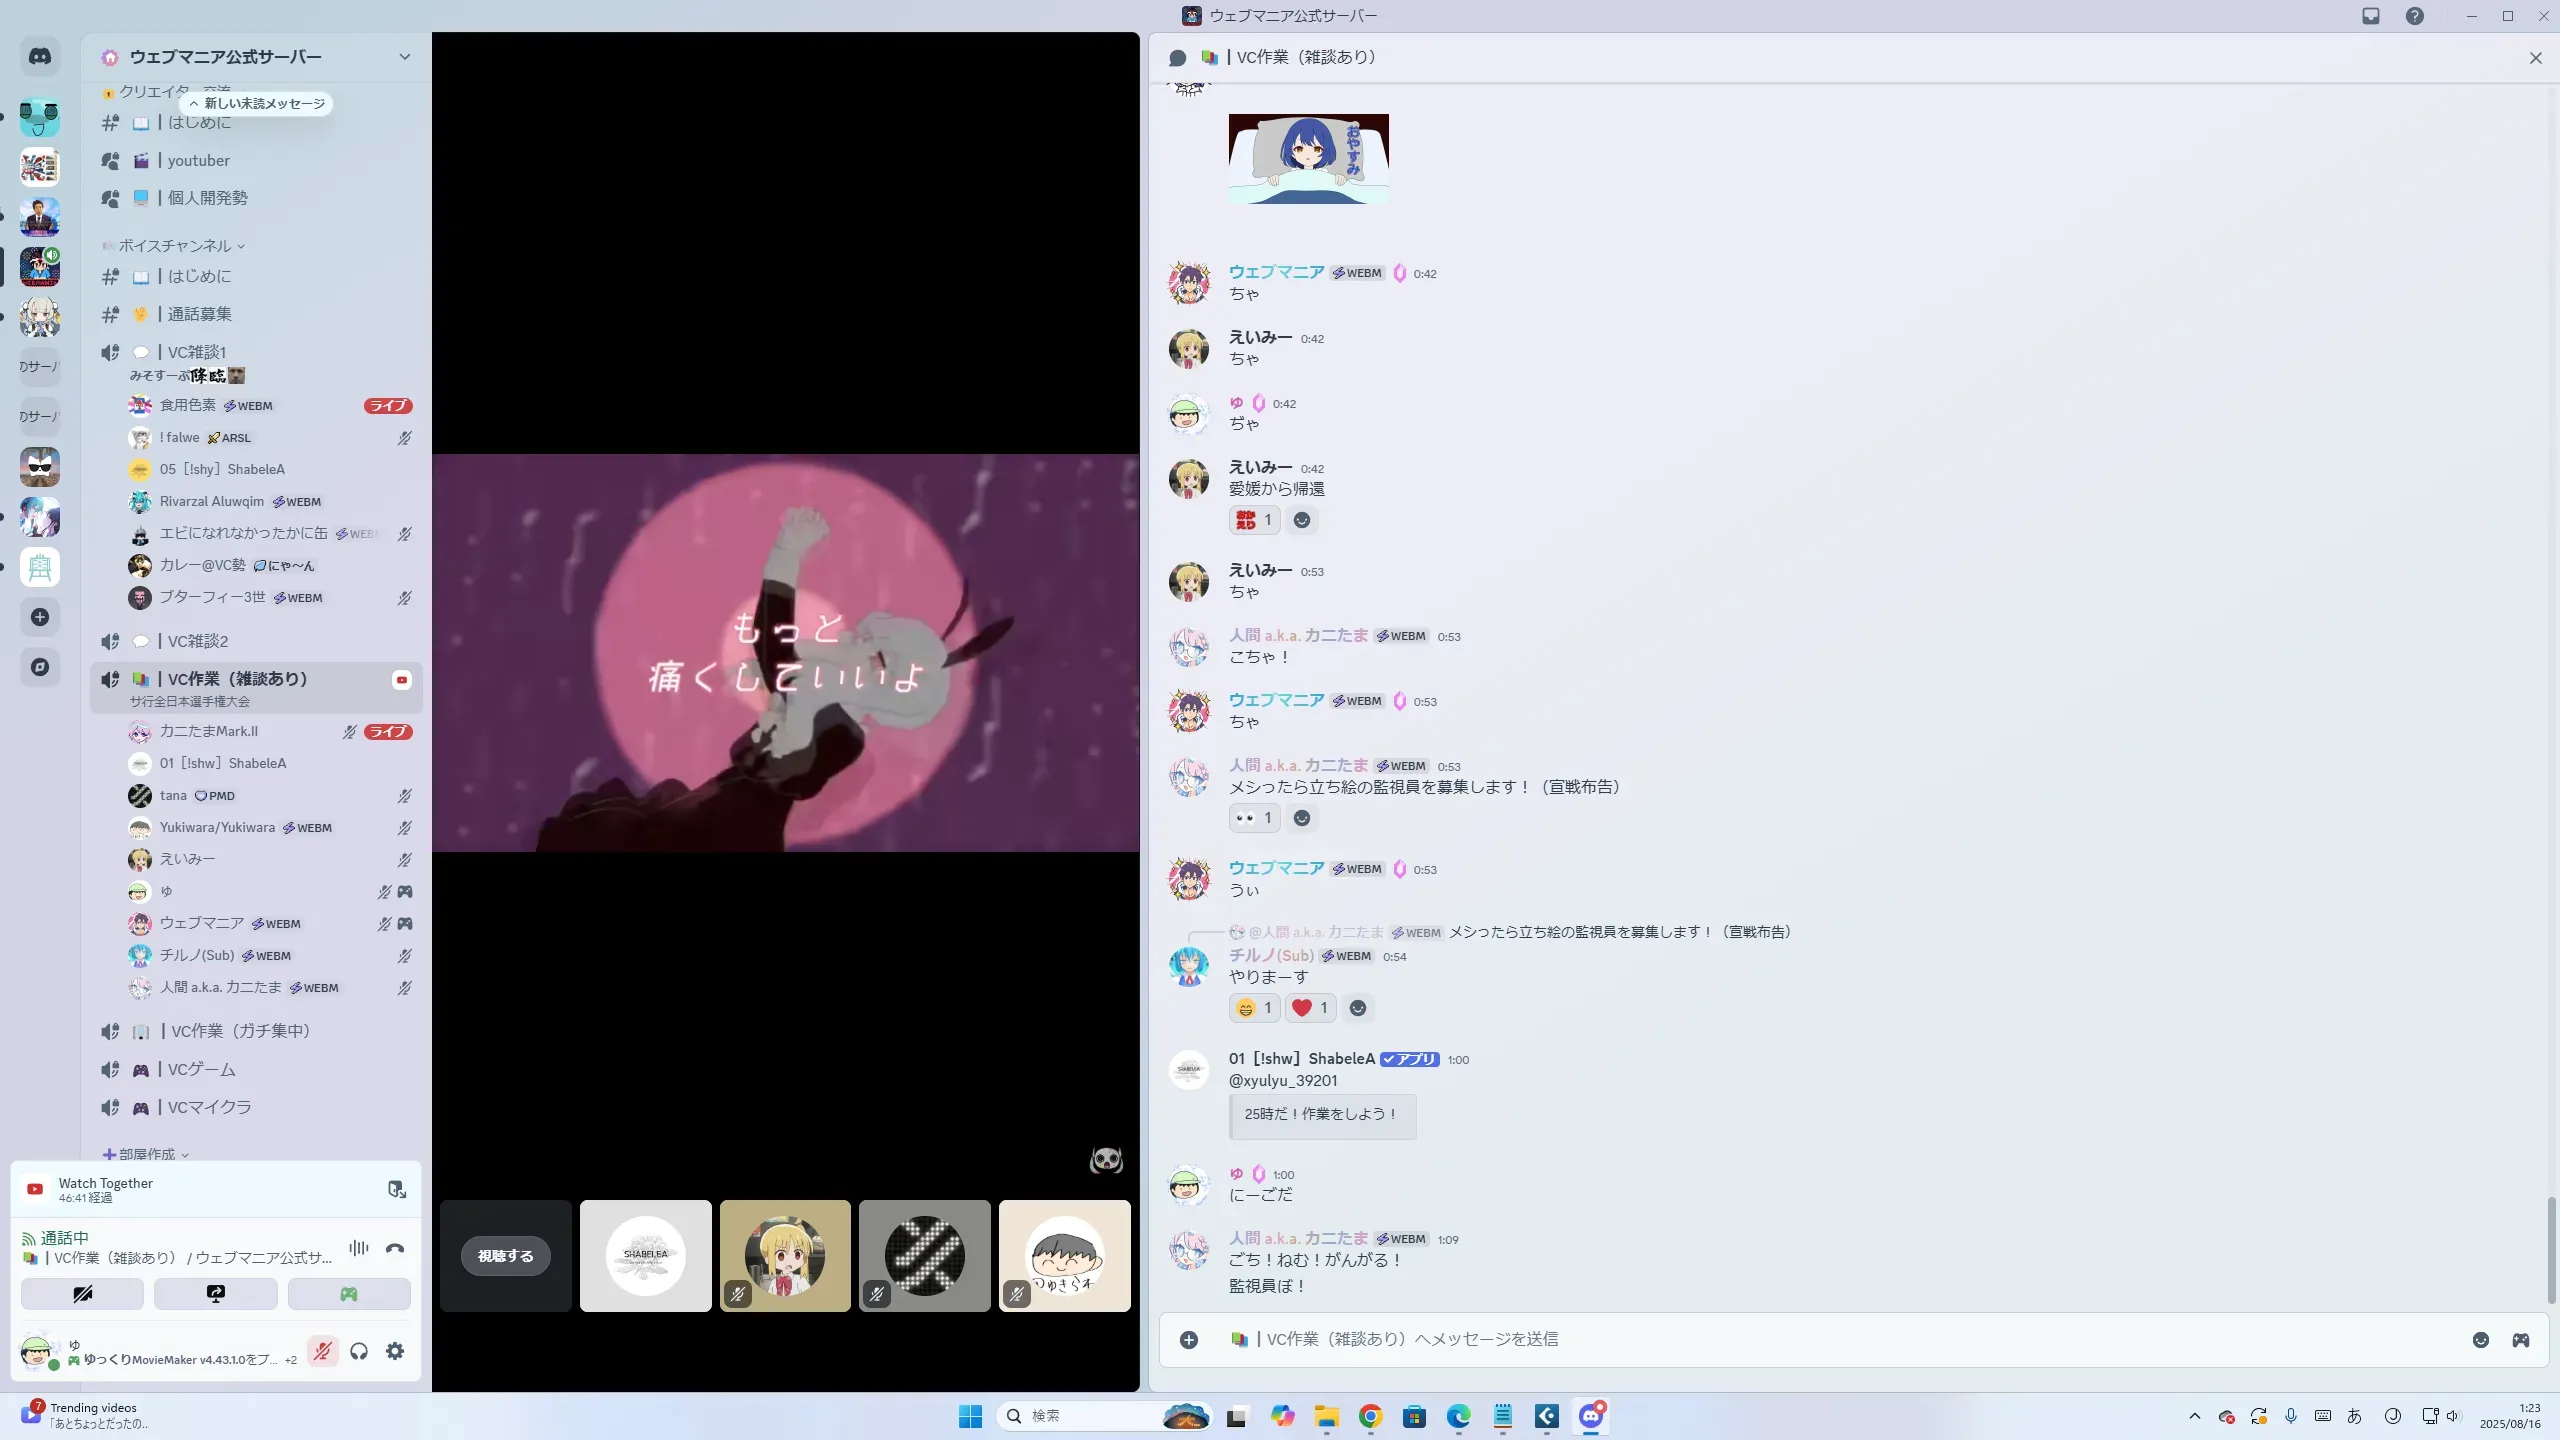Disconnect from the voice call
The width and height of the screenshot is (2560, 1440).
click(x=395, y=1248)
